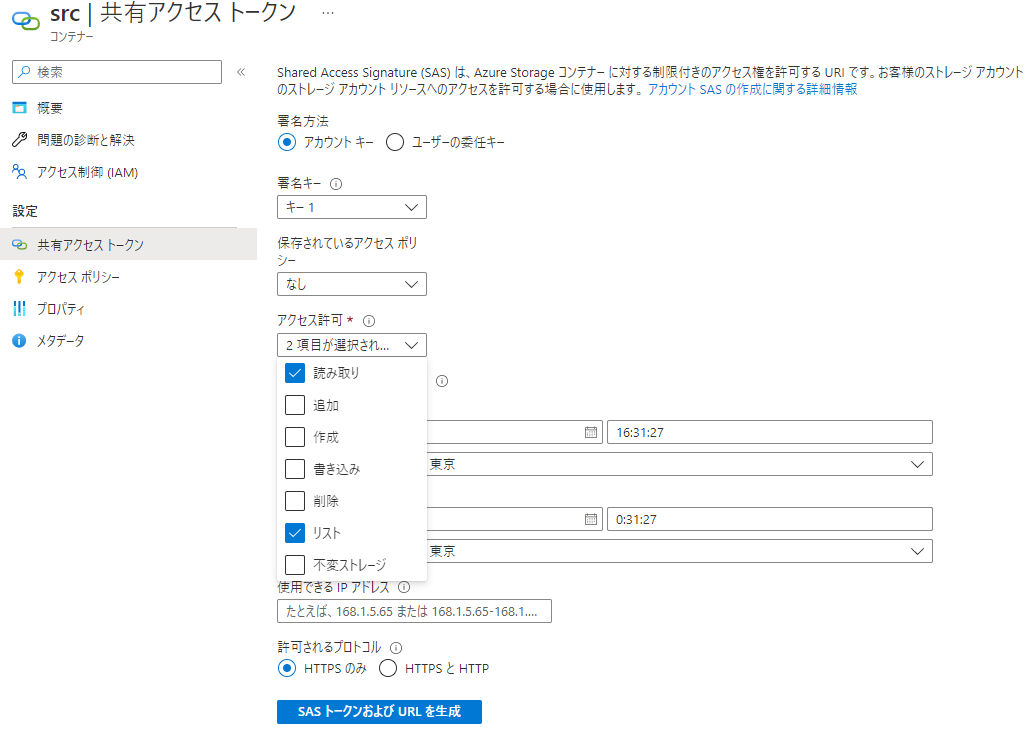Expand the 署名キー dropdown showing キー 1
Viewport: 1025px width, 740px height.
pos(352,207)
